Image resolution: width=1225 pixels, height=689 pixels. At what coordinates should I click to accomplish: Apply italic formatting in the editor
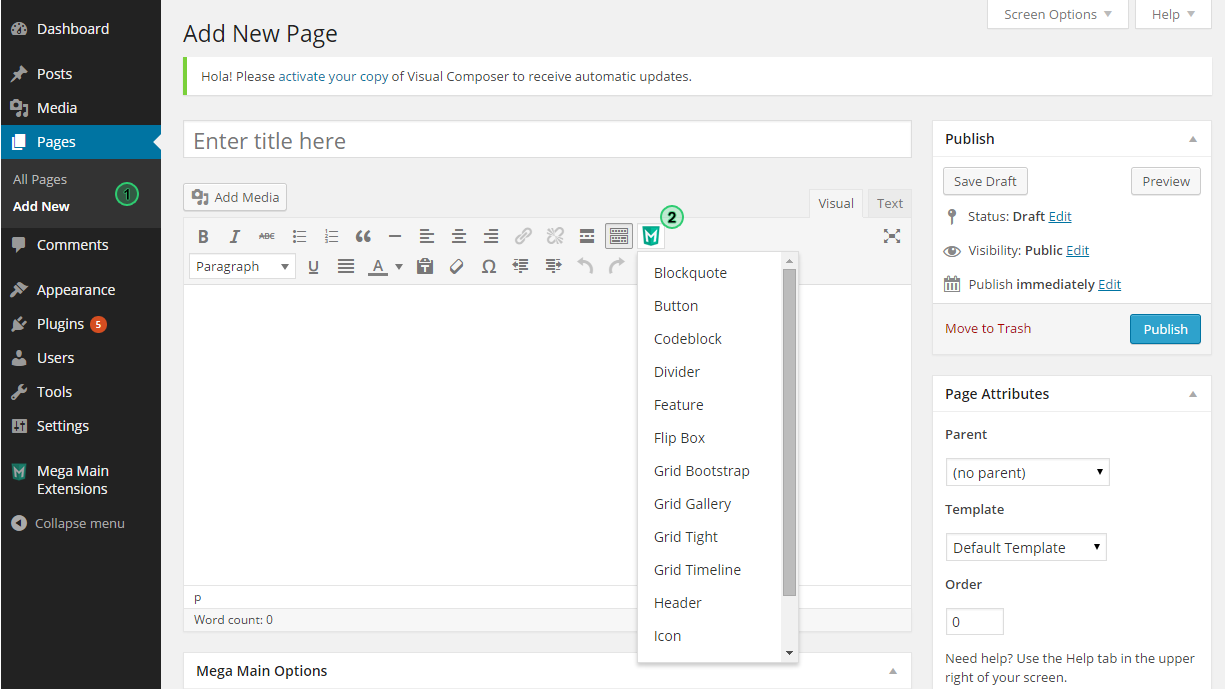pyautogui.click(x=235, y=237)
